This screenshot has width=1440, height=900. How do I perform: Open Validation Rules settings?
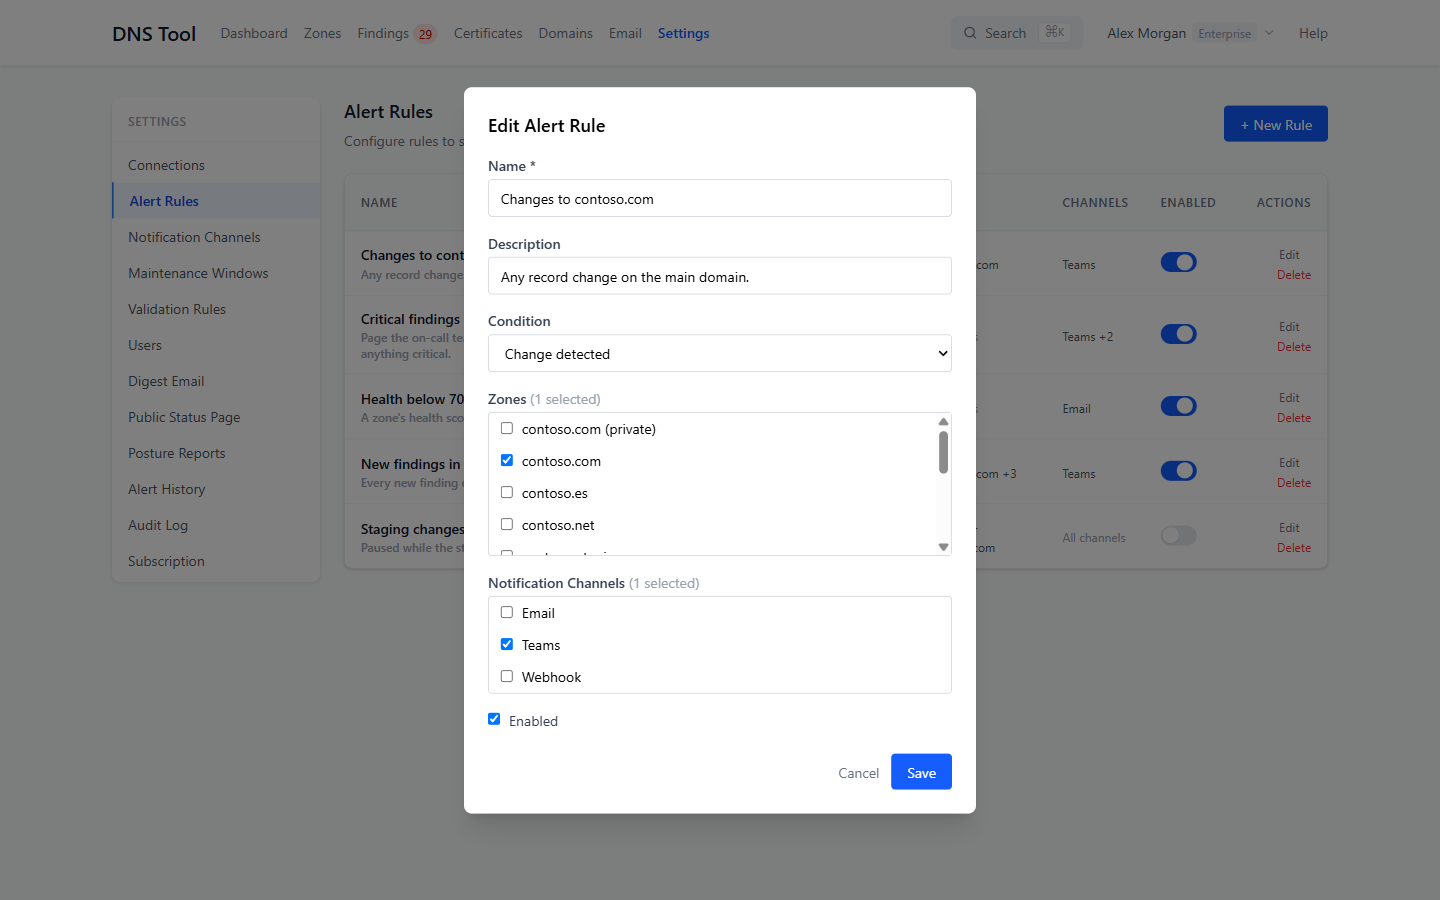point(216,309)
